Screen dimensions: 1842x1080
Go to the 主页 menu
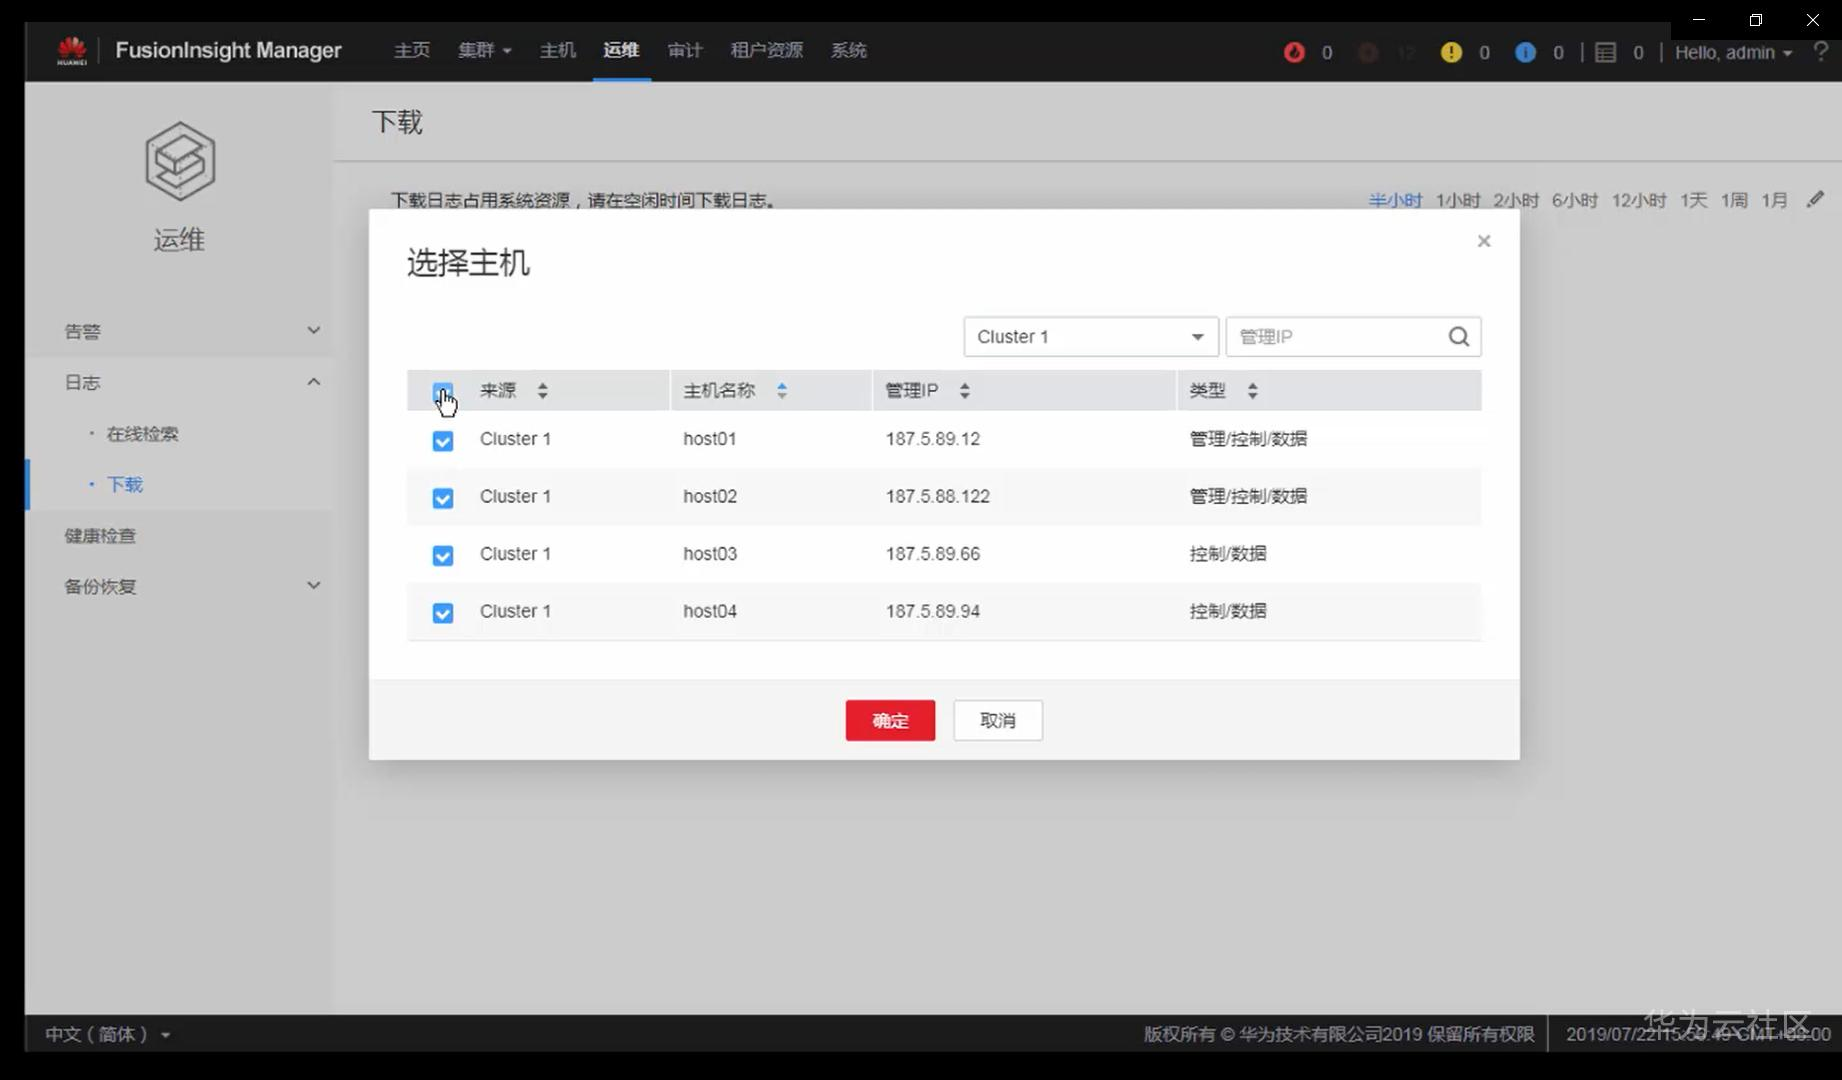(x=411, y=50)
